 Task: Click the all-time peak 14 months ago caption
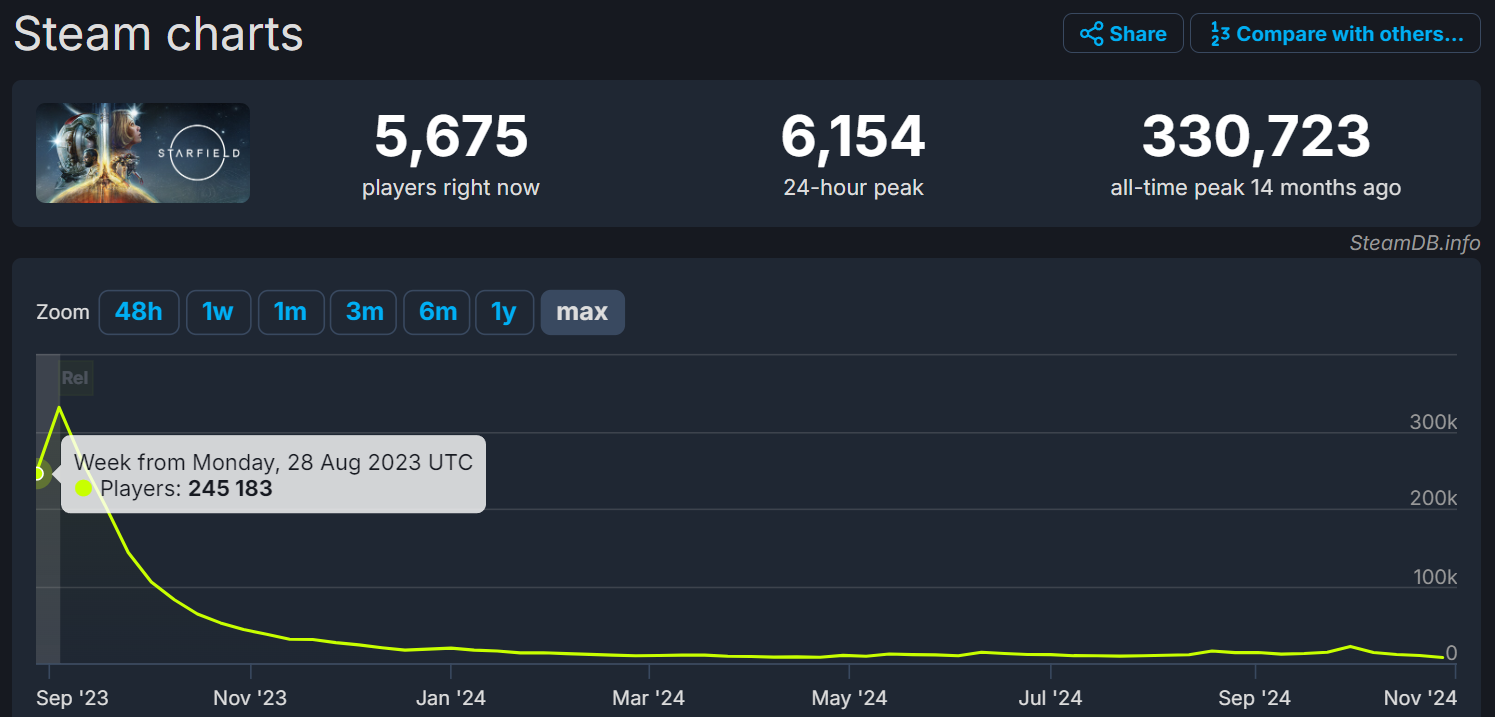click(x=1256, y=187)
